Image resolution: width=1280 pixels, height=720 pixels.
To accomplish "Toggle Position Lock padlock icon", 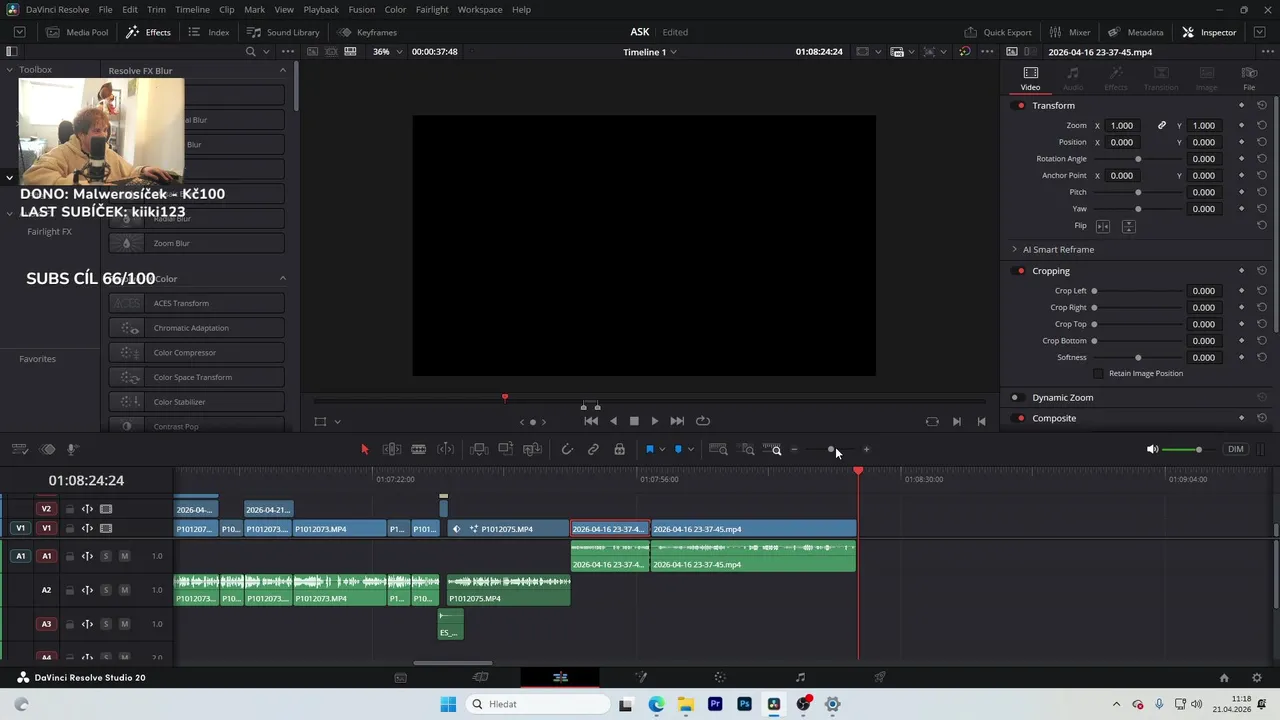I will (620, 450).
